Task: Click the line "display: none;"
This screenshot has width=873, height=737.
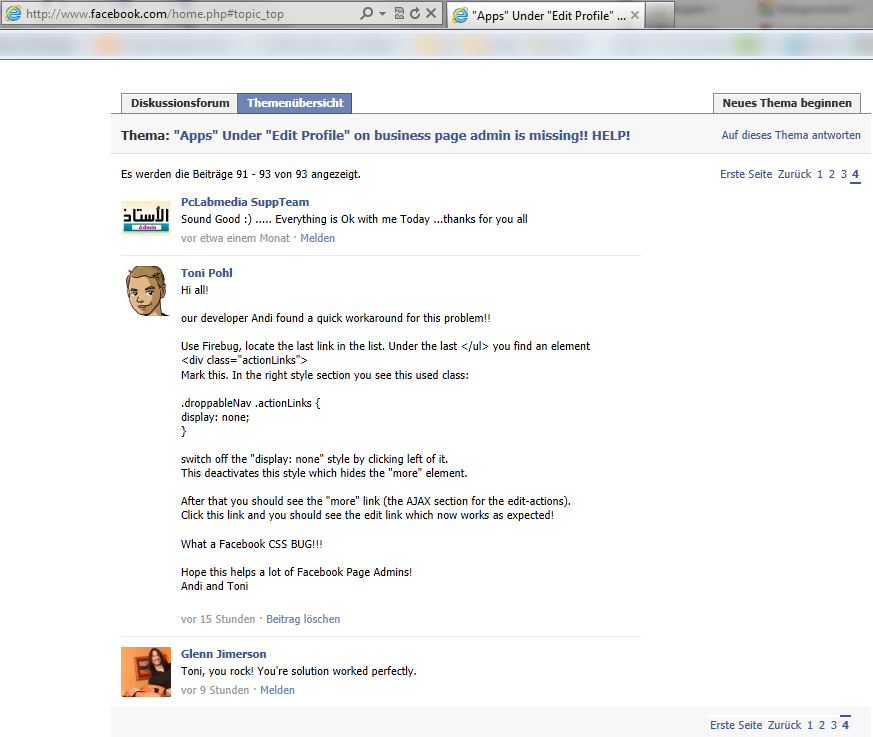Action: coord(215,417)
